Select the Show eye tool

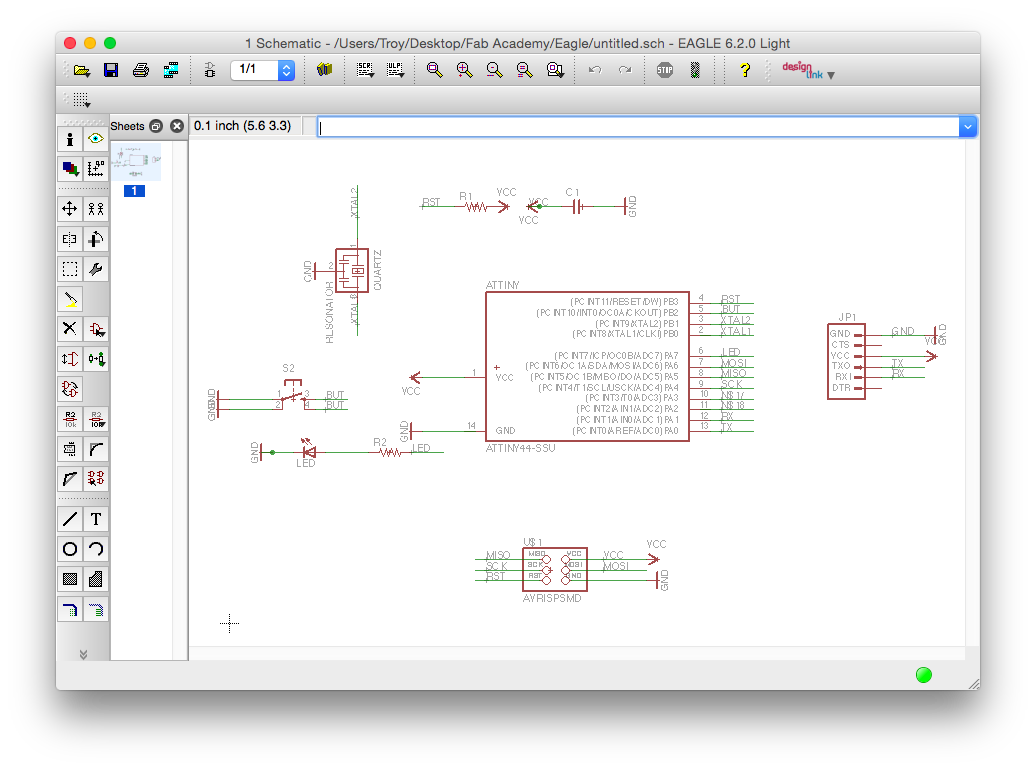pyautogui.click(x=96, y=139)
